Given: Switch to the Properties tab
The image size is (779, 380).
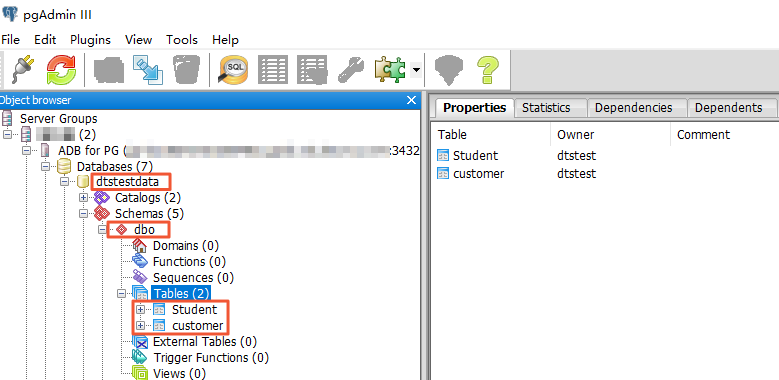Looking at the screenshot, I should [474, 108].
